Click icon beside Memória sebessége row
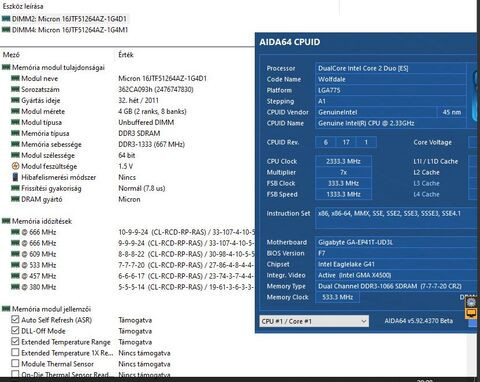Screen dimensions: 480x382 [x=15, y=144]
